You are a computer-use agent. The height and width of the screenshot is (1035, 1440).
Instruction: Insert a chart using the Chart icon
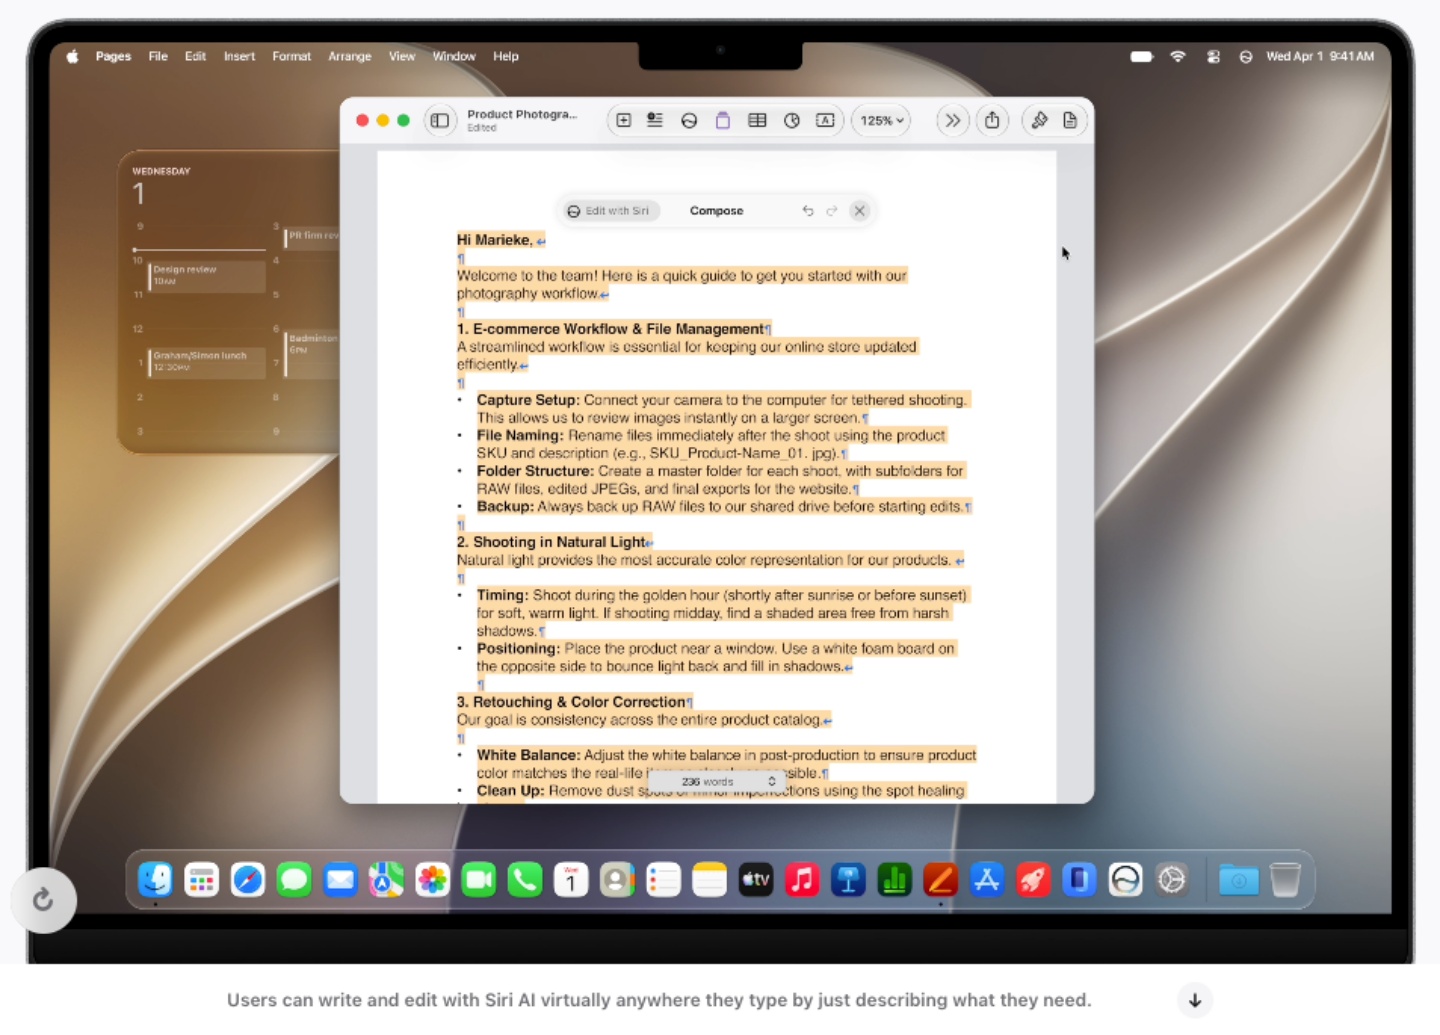click(792, 121)
